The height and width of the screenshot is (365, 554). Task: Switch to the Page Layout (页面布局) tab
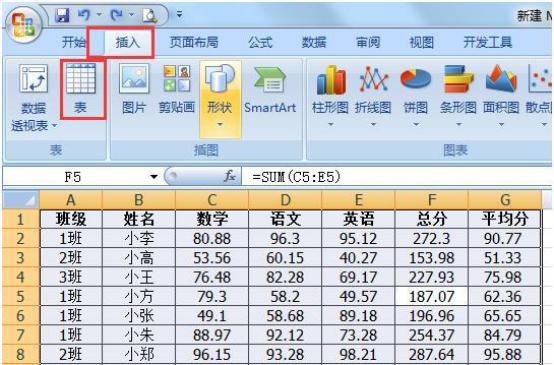(x=194, y=42)
